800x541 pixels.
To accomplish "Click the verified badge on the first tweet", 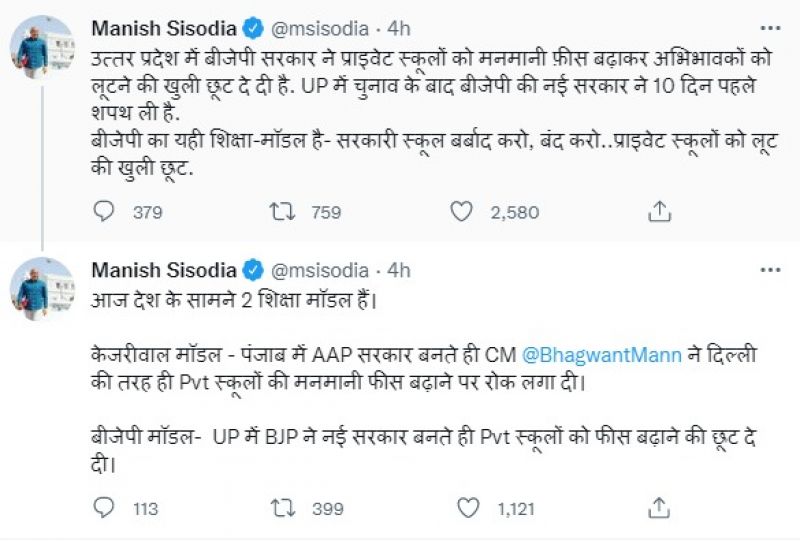I will pos(254,27).
